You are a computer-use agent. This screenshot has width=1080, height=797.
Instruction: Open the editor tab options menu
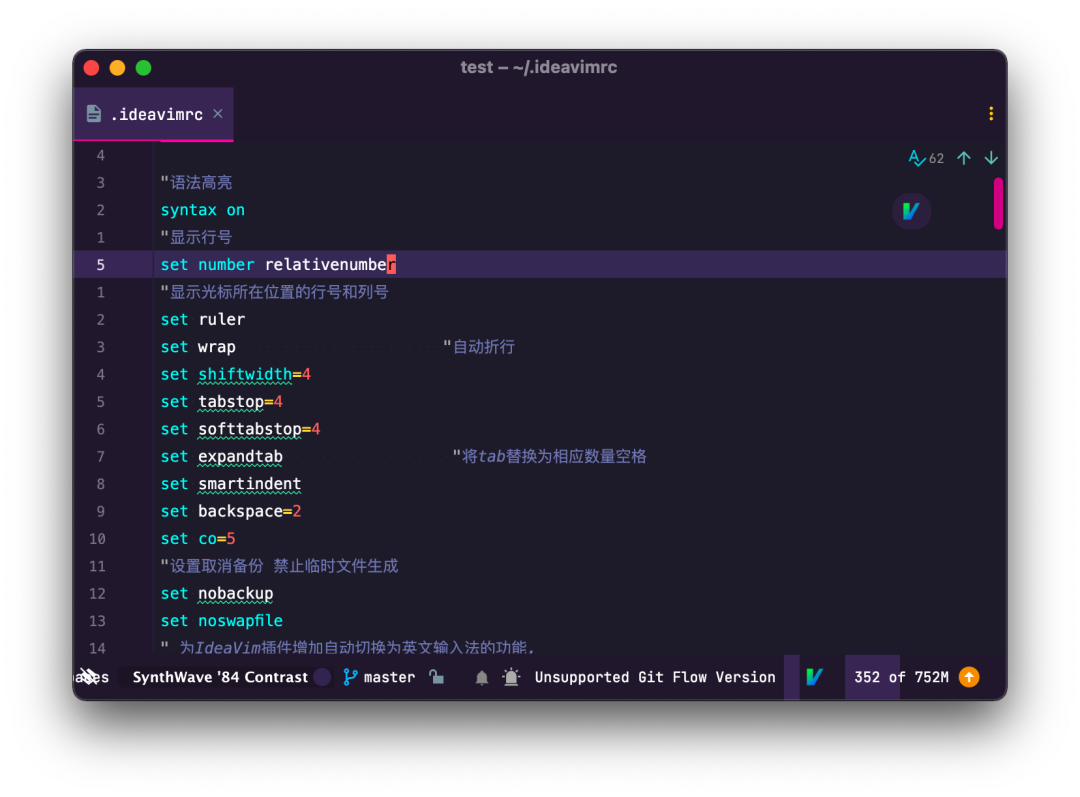(x=990, y=114)
